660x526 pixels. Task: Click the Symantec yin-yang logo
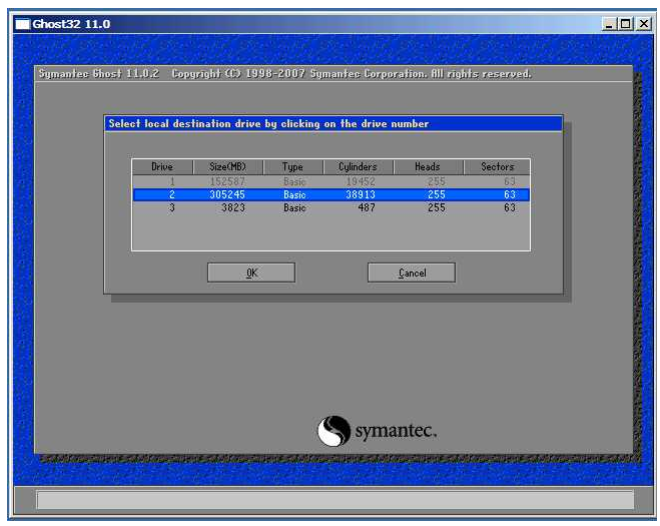point(333,431)
